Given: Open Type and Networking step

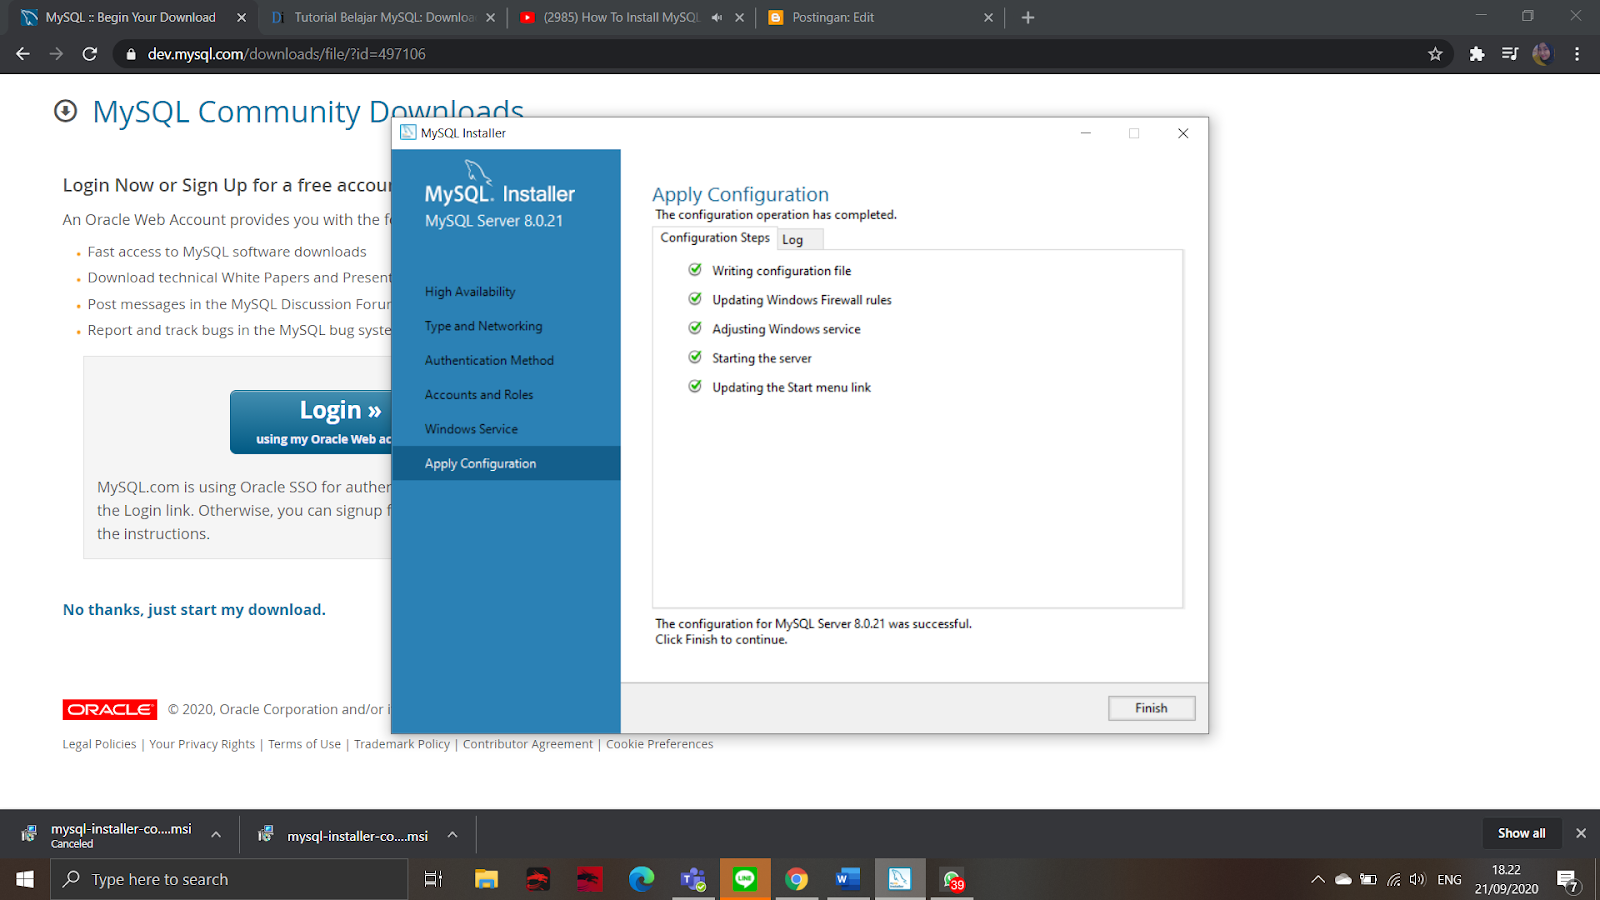Looking at the screenshot, I should tap(483, 326).
